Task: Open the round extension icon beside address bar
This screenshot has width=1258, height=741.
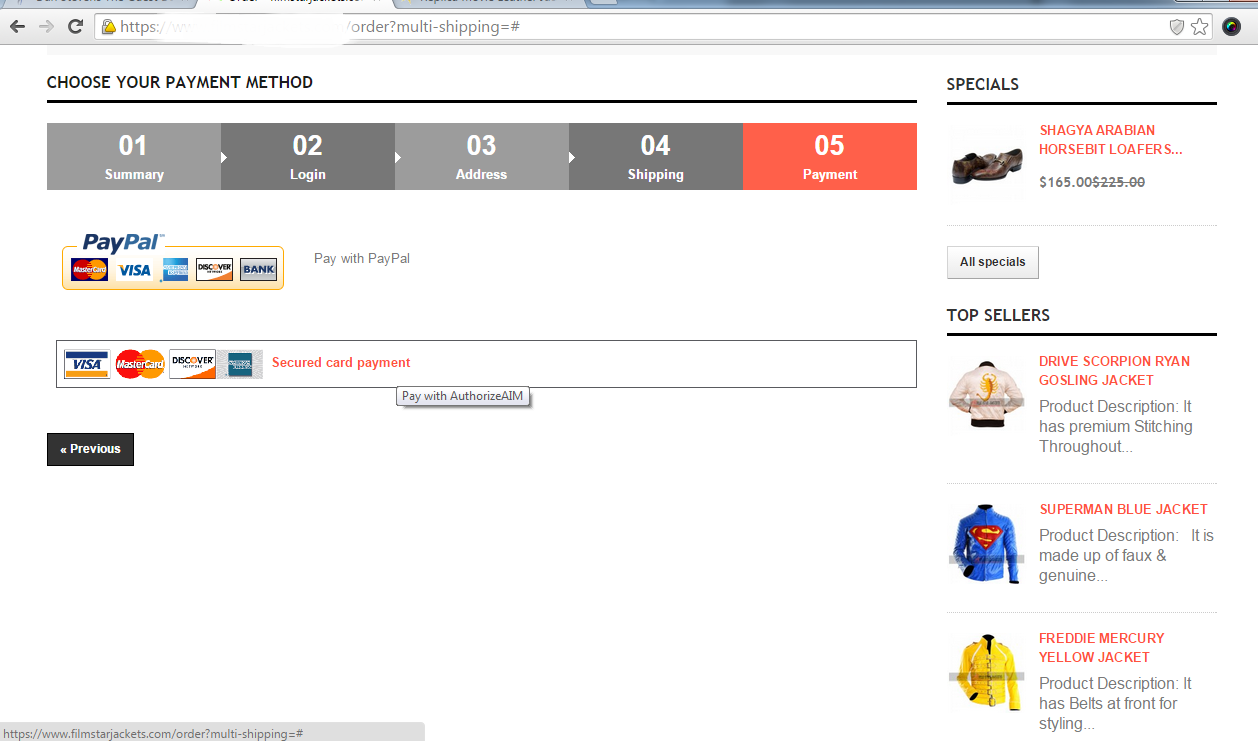Action: pyautogui.click(x=1231, y=27)
